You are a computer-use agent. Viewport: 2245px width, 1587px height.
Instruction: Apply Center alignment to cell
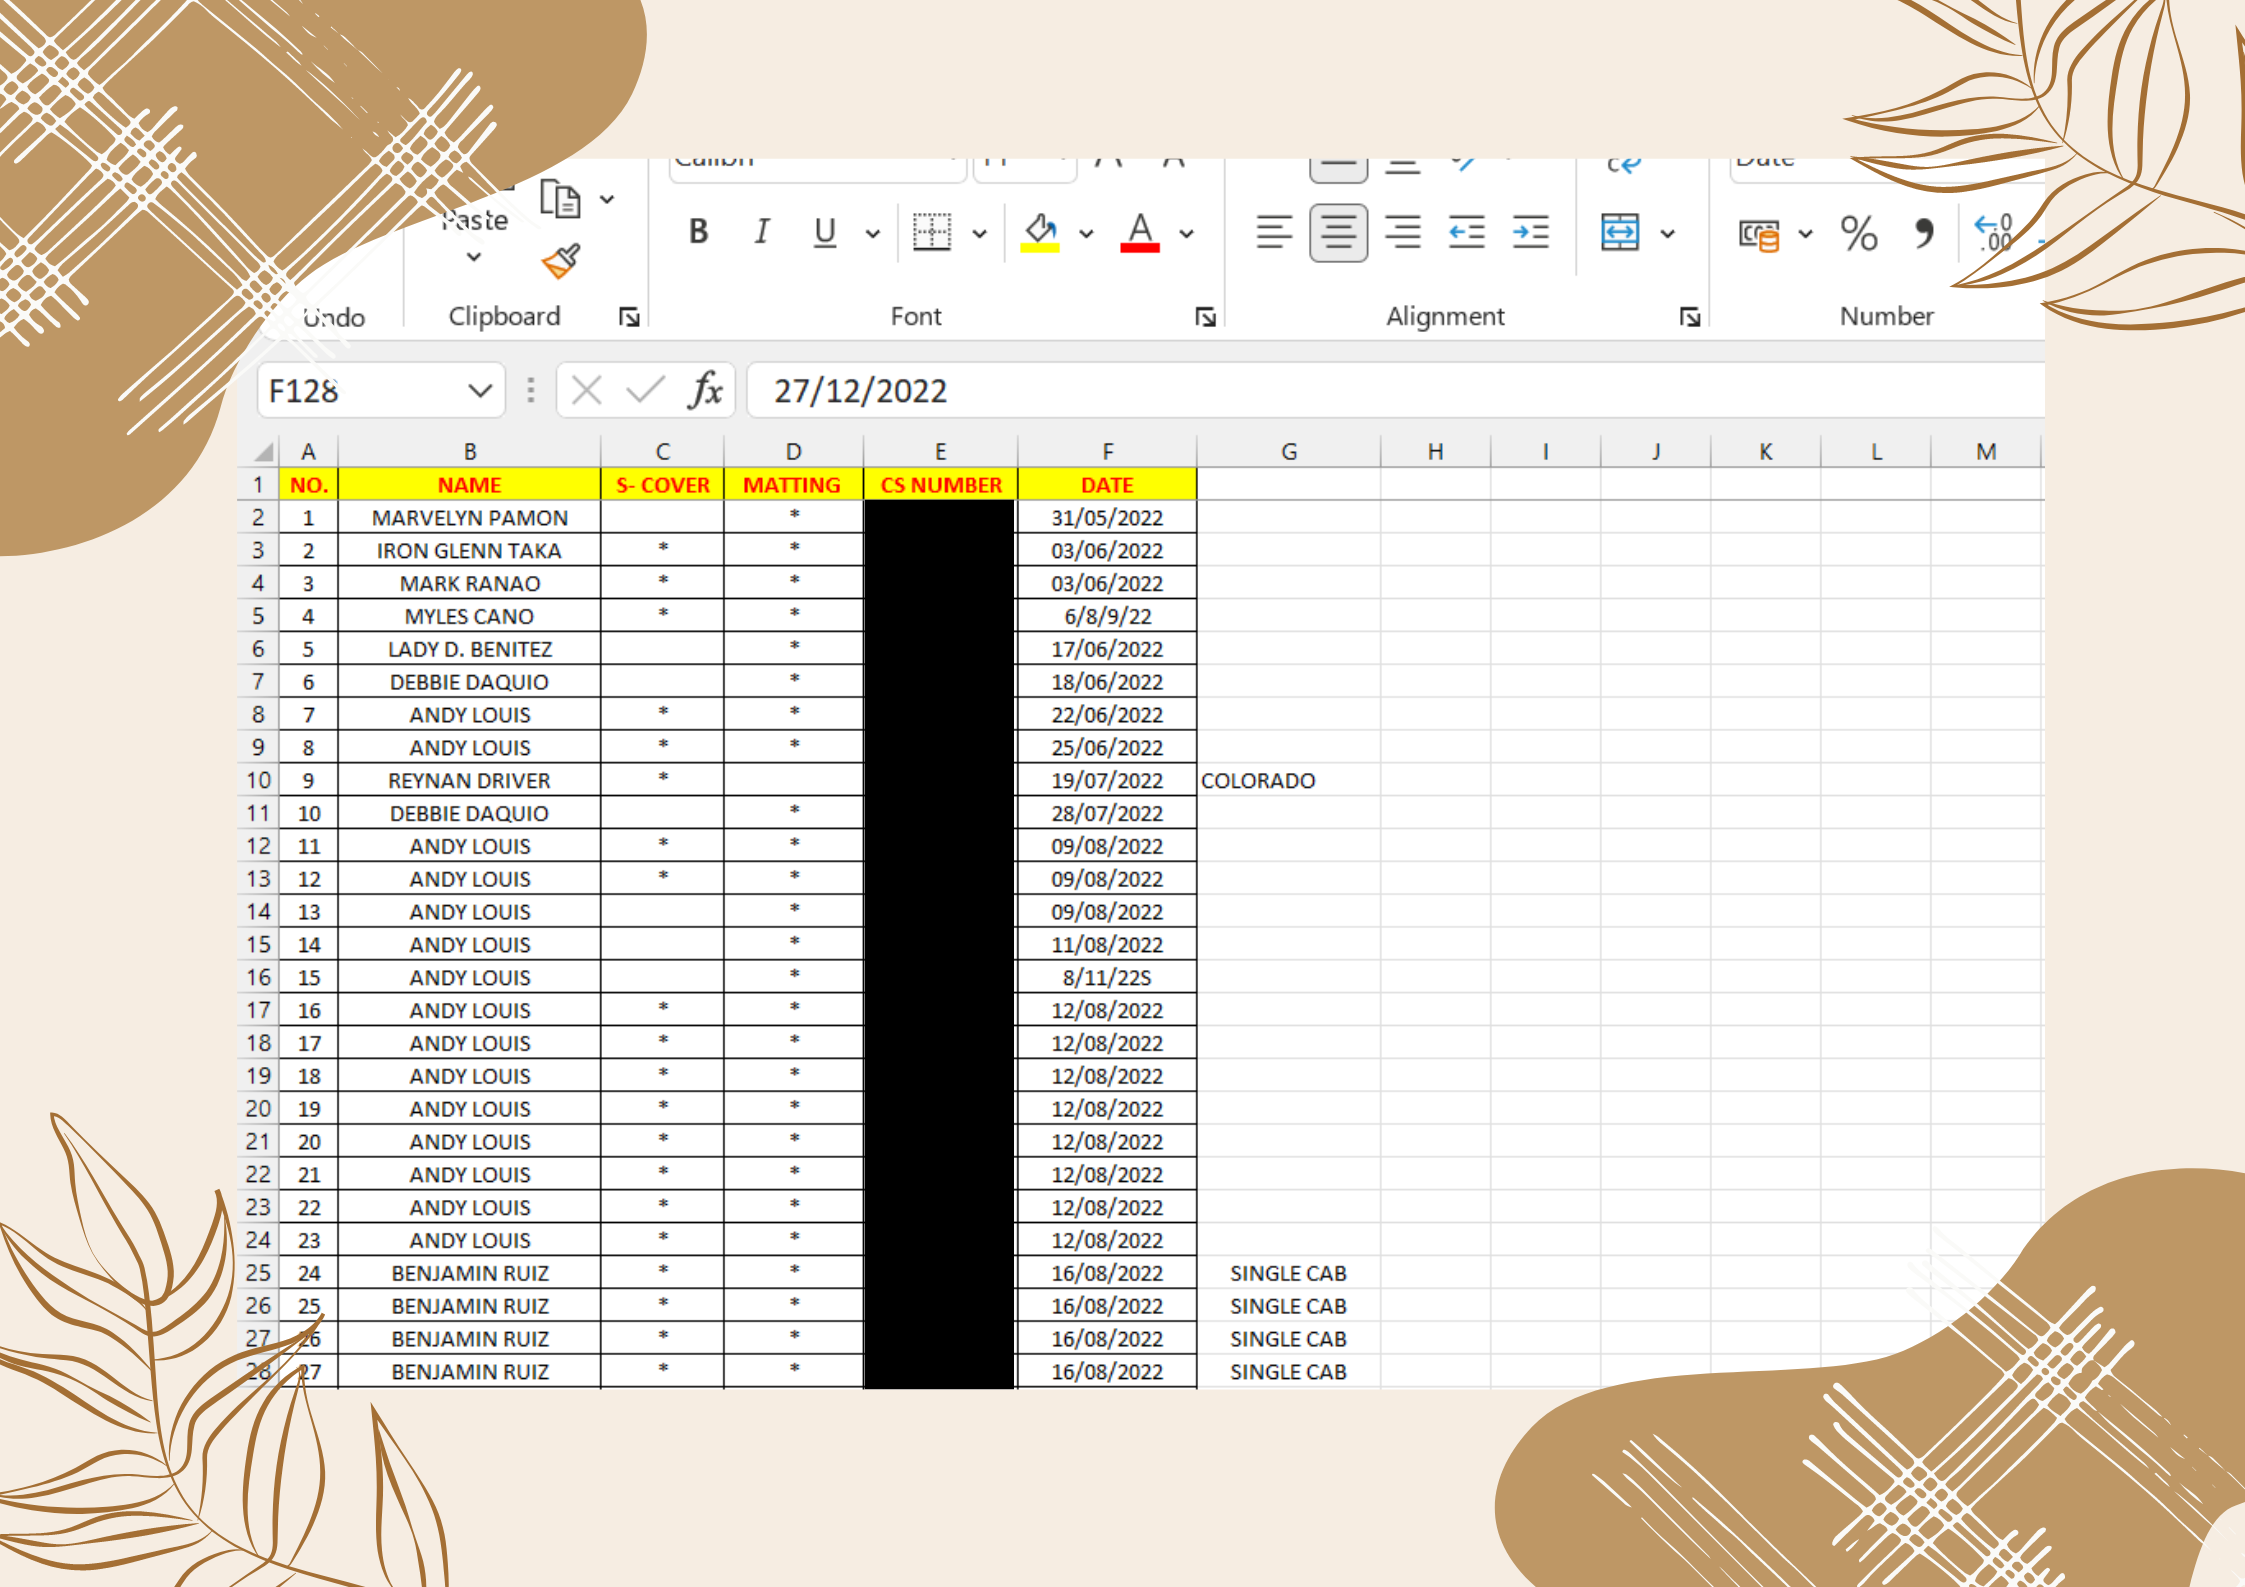pos(1338,233)
